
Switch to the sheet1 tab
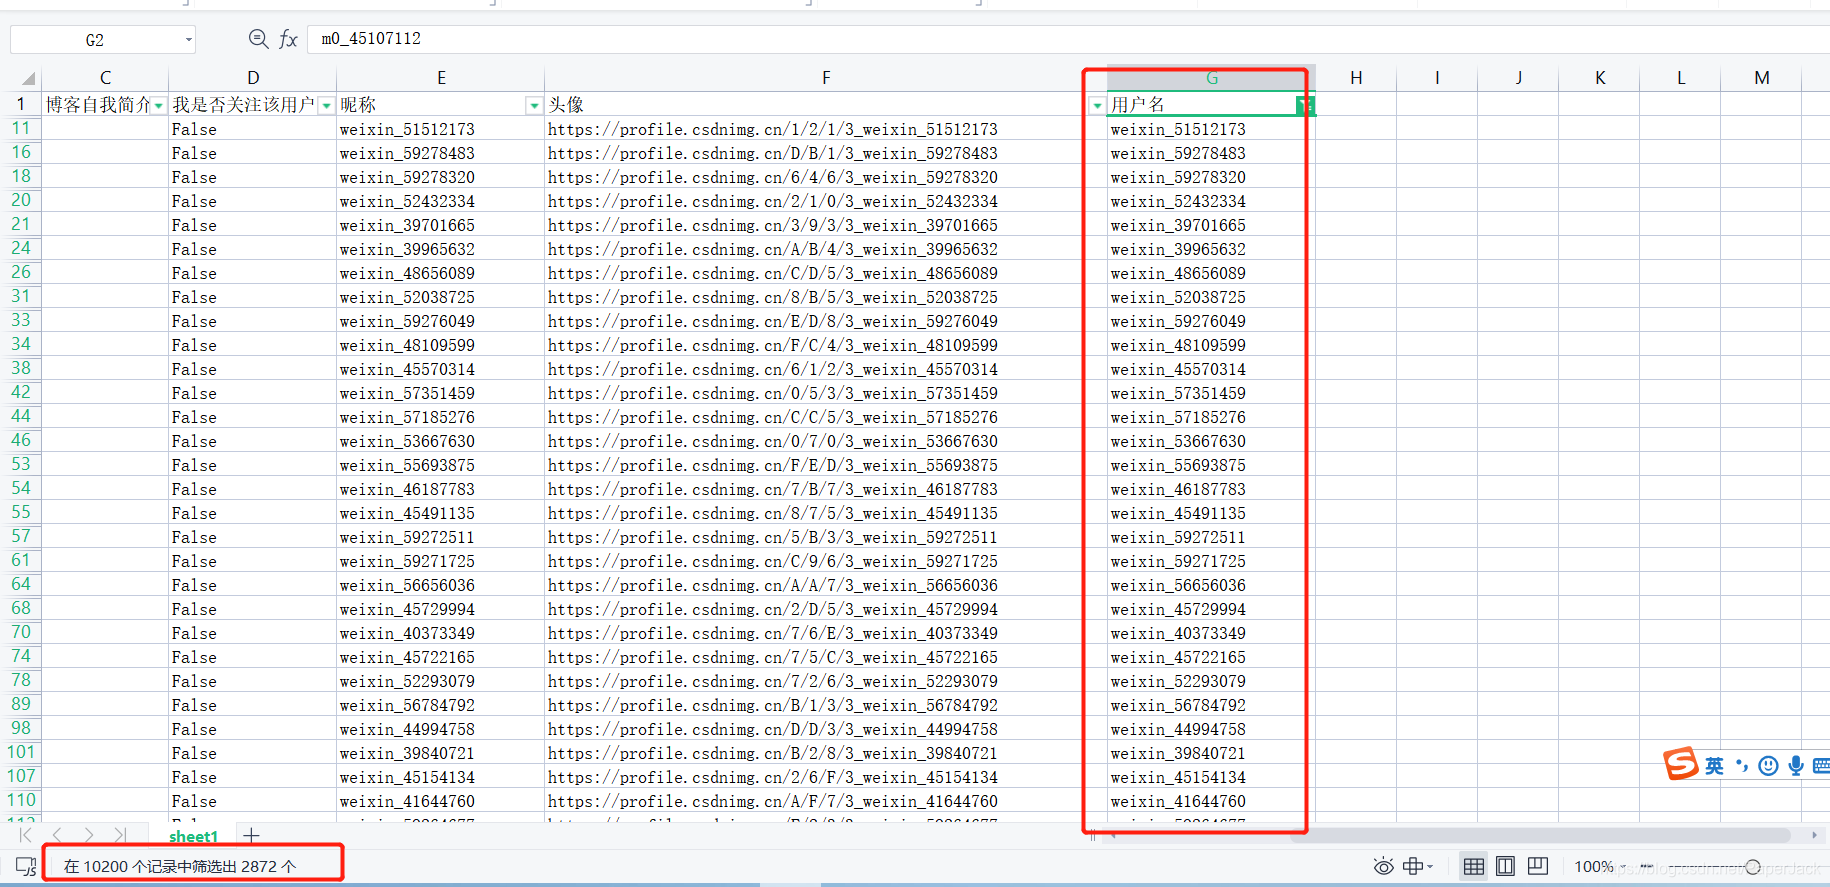point(193,836)
